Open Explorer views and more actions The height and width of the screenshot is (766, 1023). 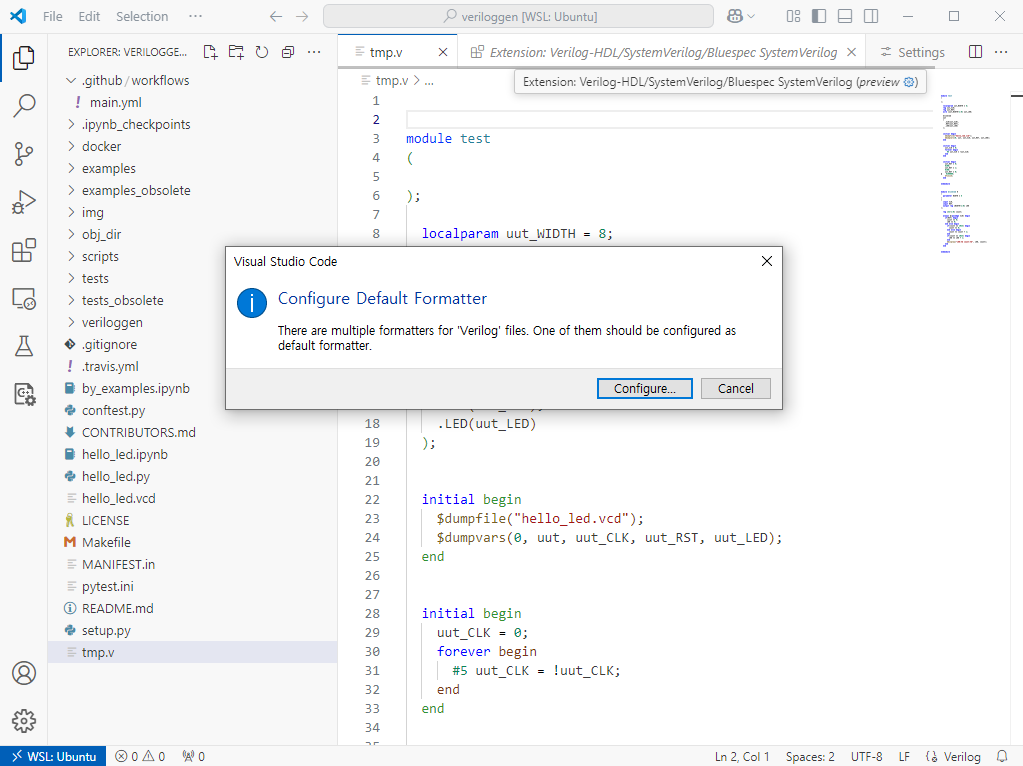click(x=314, y=52)
